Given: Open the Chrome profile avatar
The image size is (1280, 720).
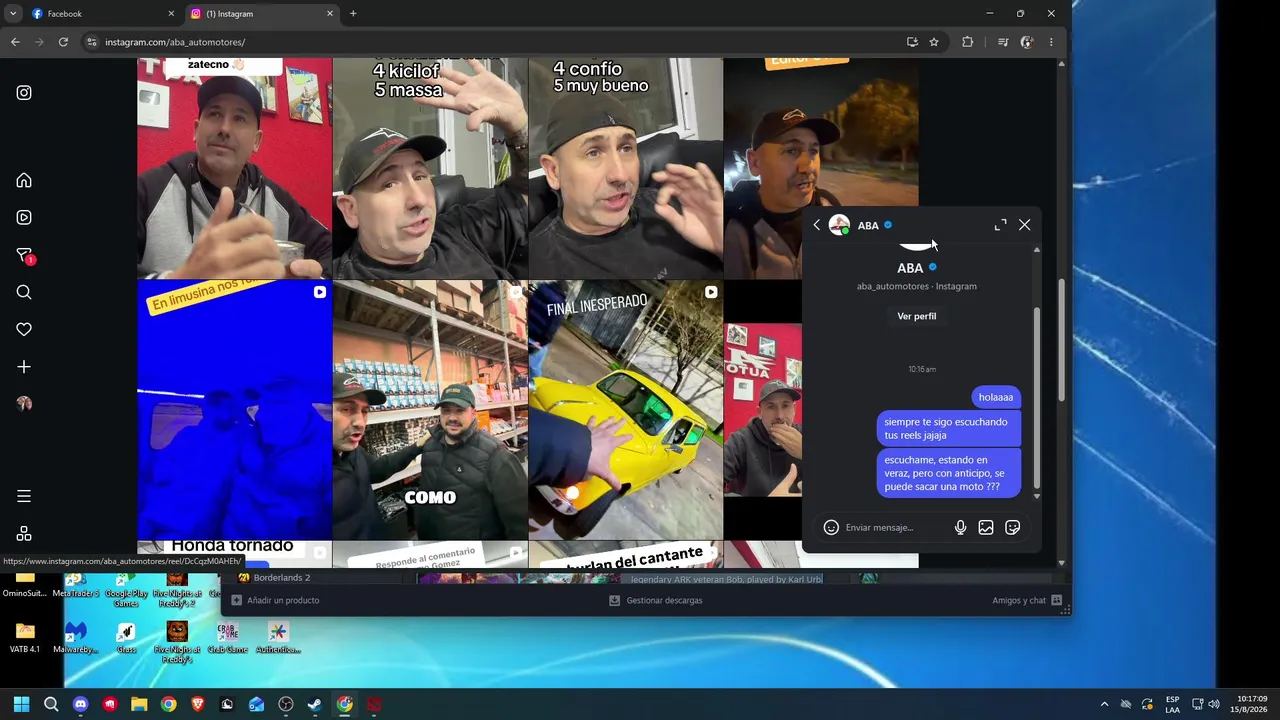Looking at the screenshot, I should tap(1026, 42).
